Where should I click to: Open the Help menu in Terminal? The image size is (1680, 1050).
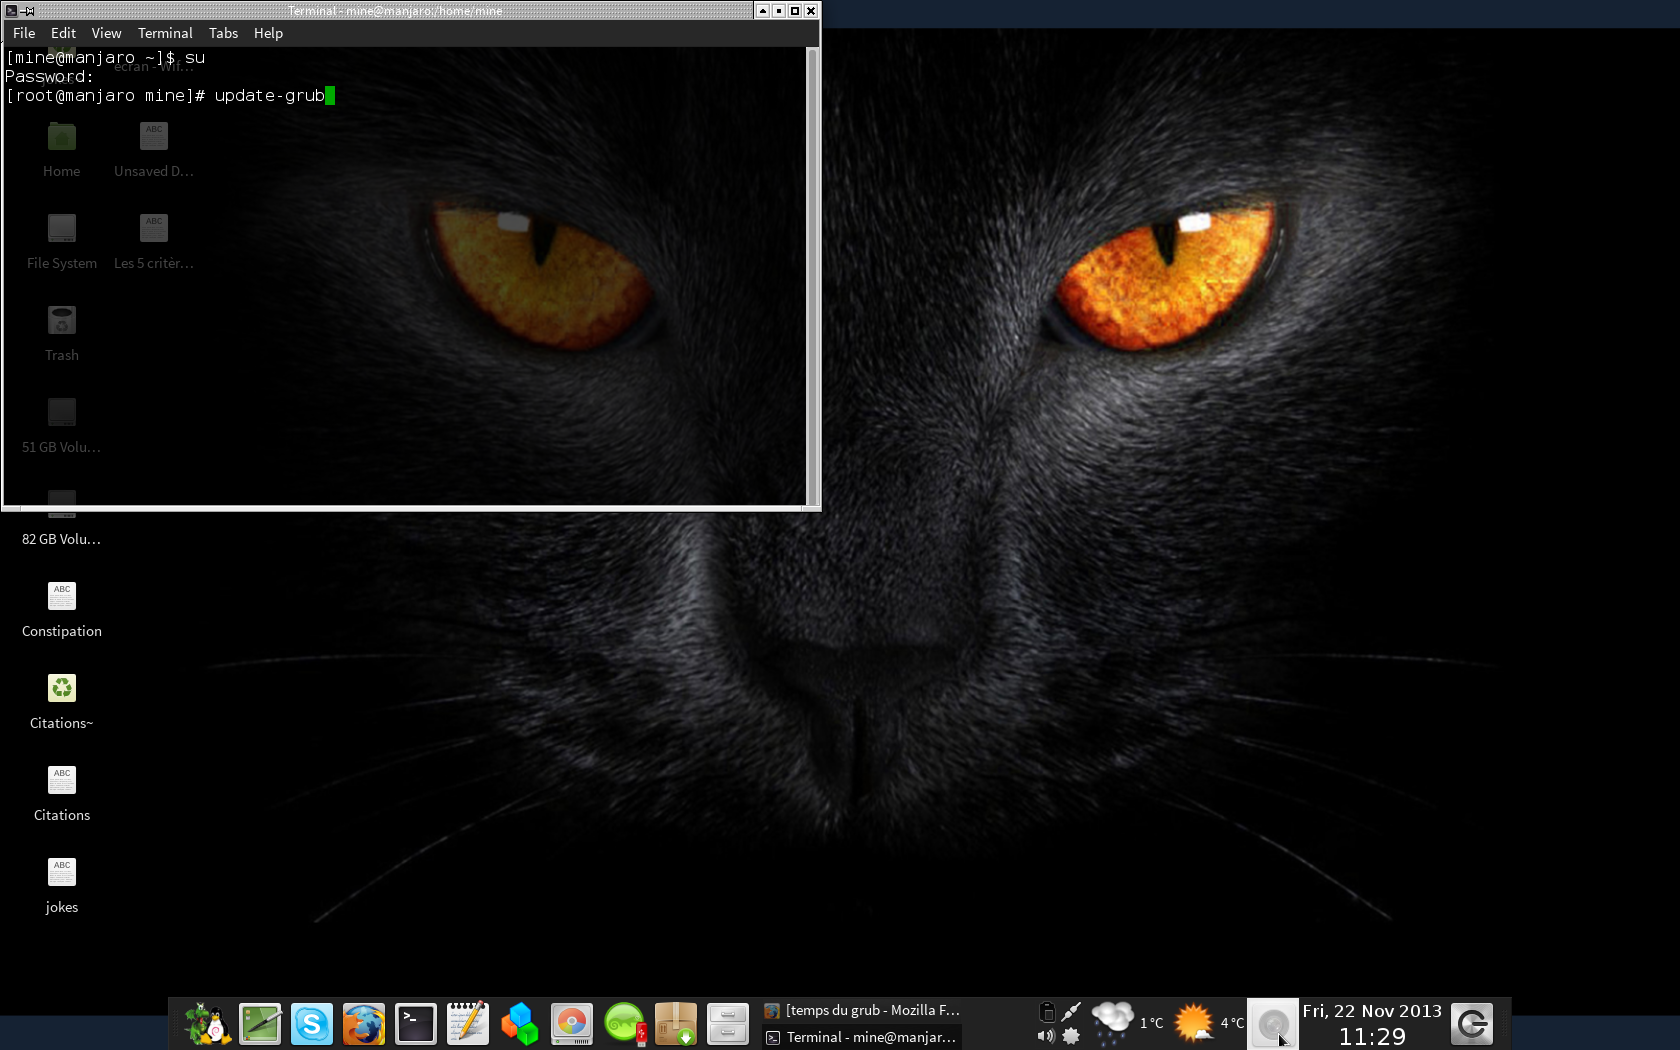point(268,33)
